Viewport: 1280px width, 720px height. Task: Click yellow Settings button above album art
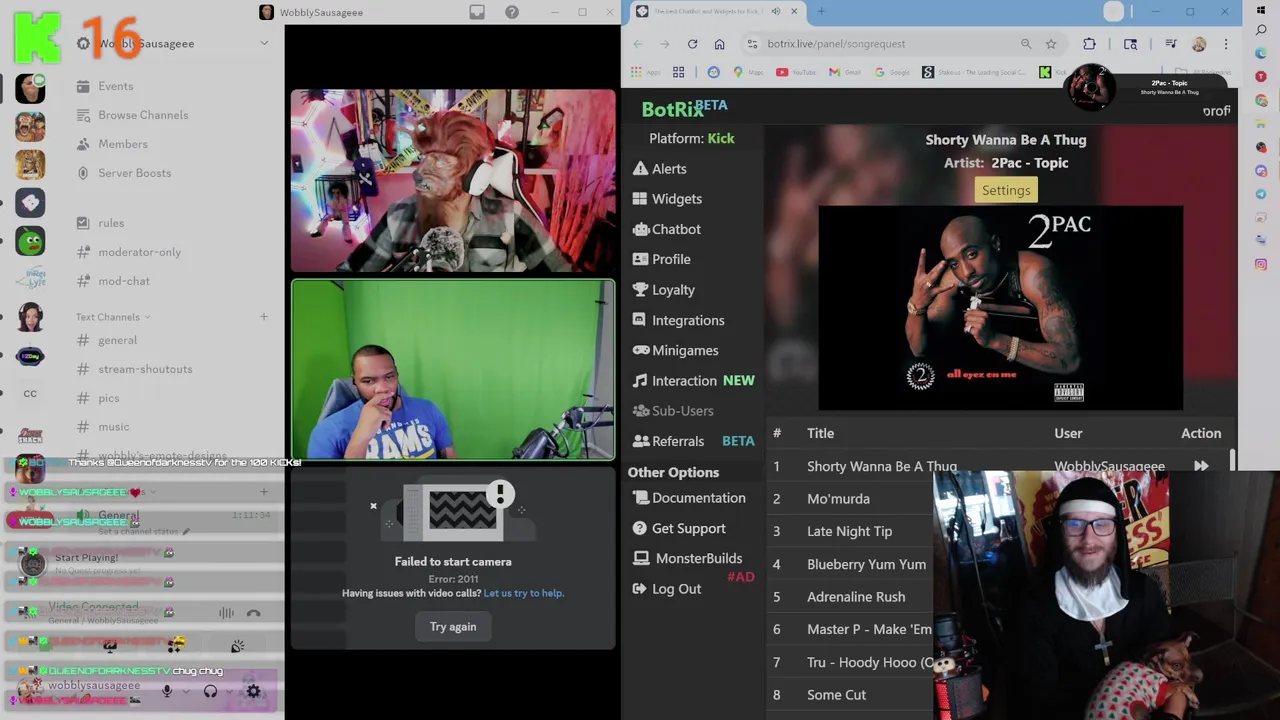click(1006, 190)
